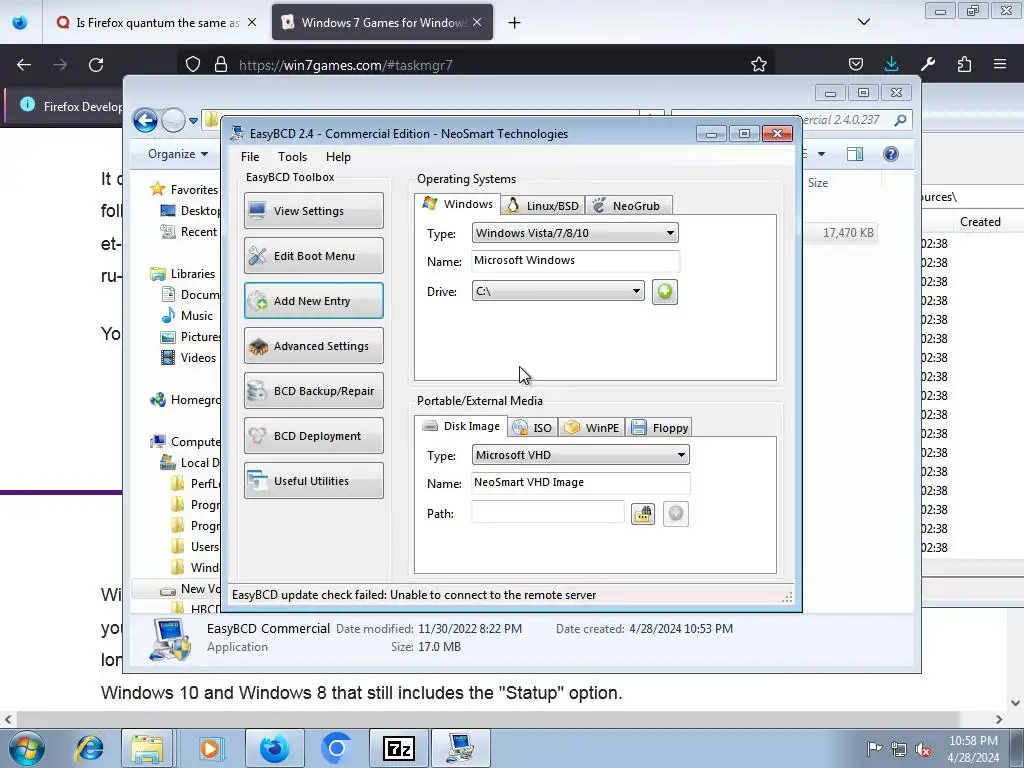The image size is (1024, 768).
Task: Select the Windows operating systems tab
Action: click(x=458, y=204)
